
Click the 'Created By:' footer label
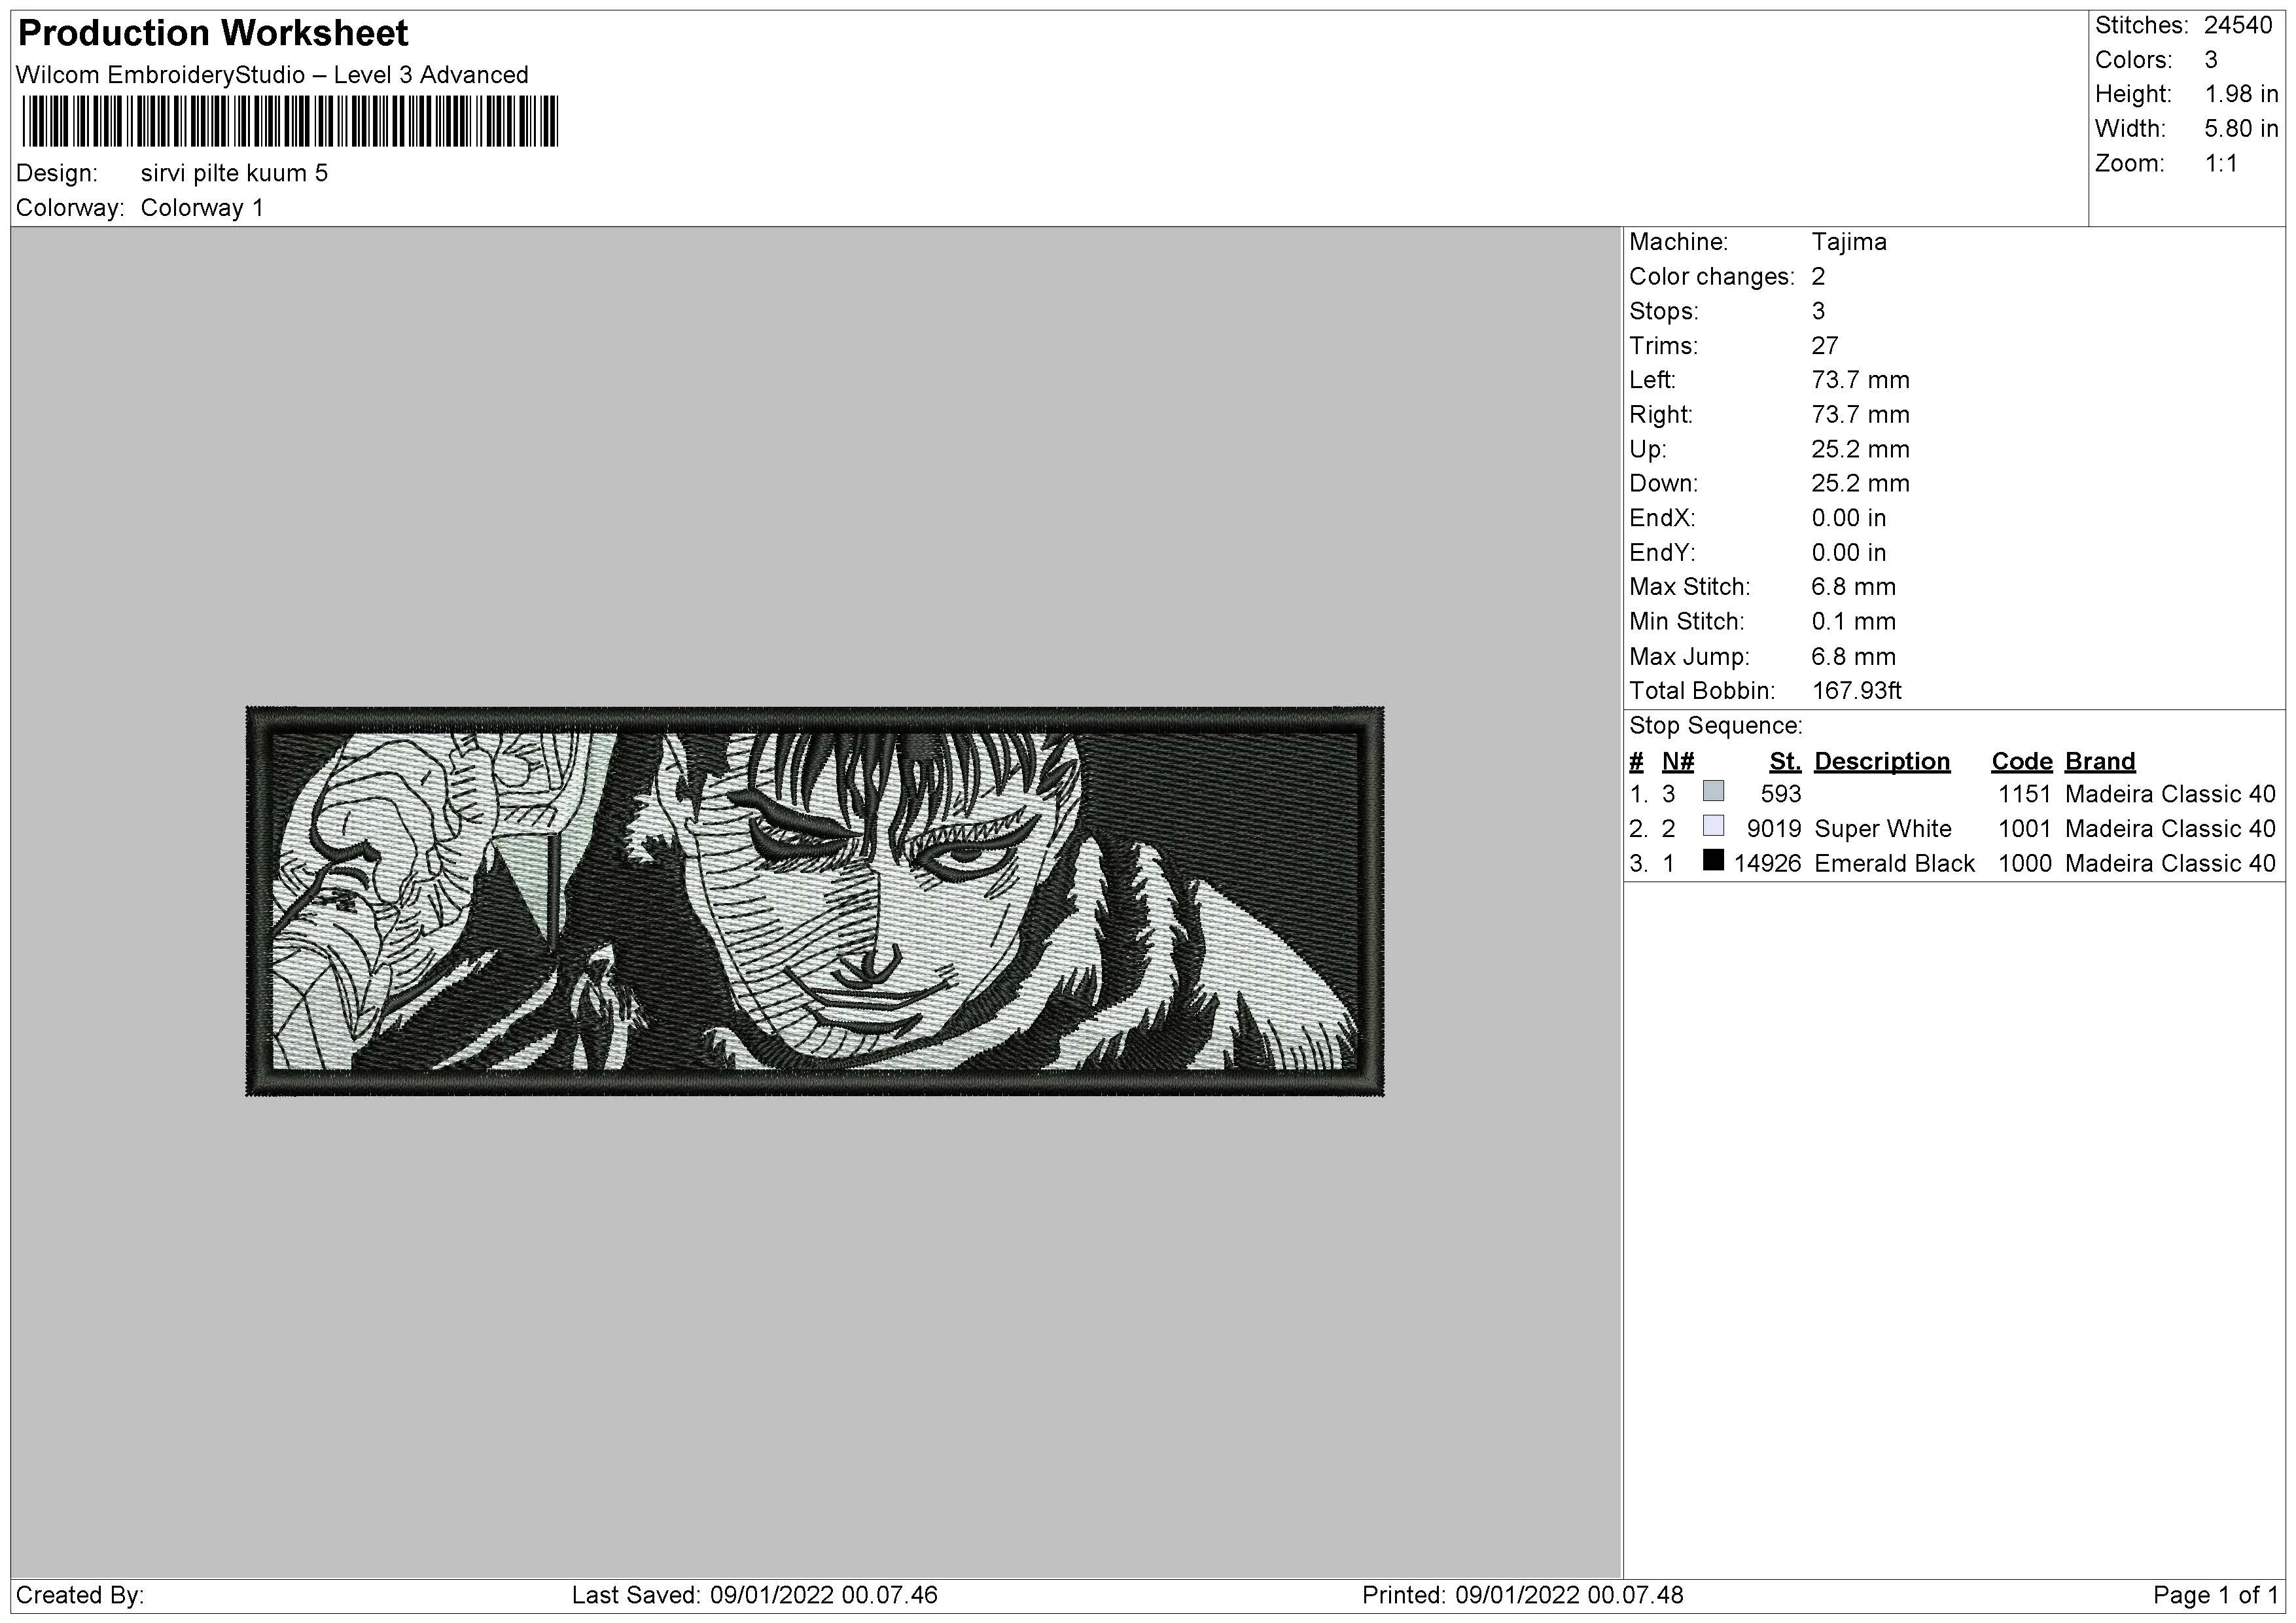80,1595
